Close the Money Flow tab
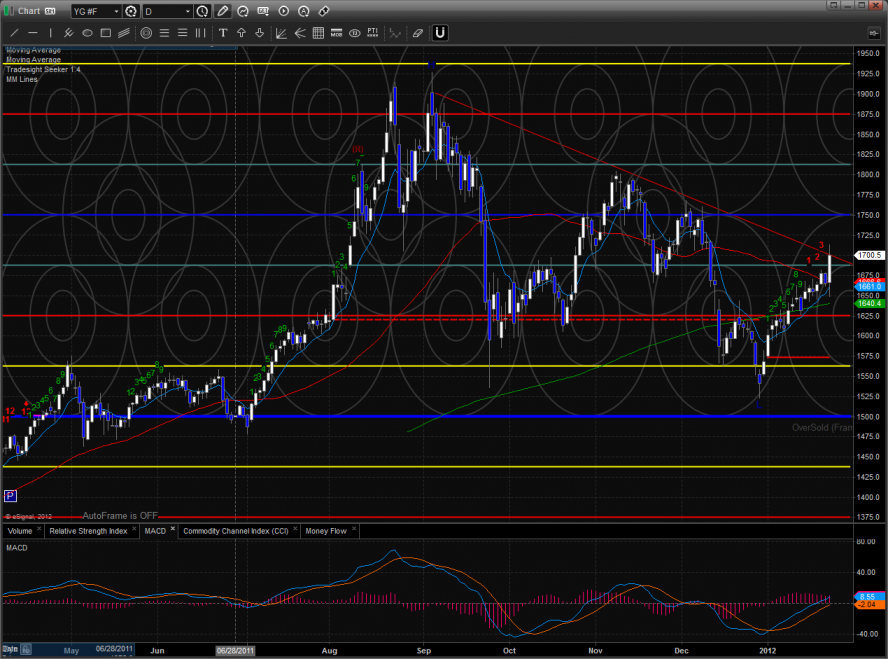Viewport: 888px width, 659px height. pos(354,529)
